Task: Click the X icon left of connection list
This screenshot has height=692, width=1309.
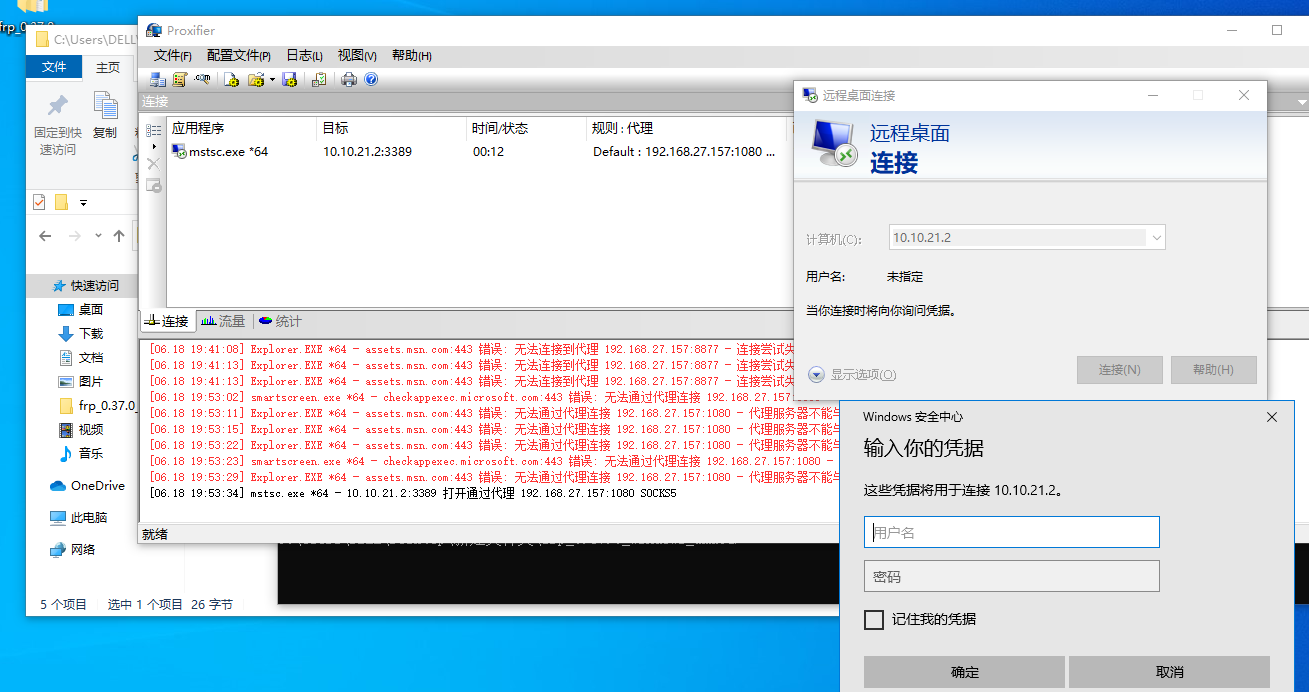Action: 153,163
